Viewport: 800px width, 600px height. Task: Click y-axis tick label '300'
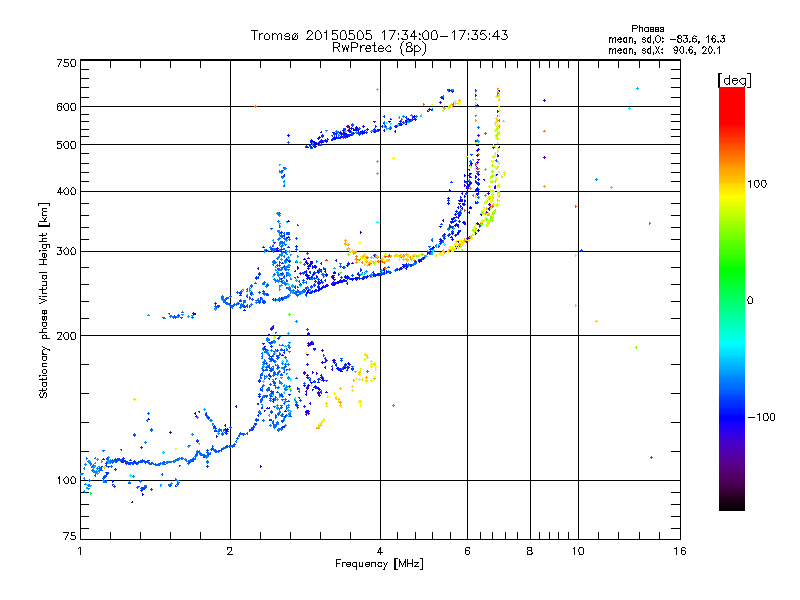click(x=66, y=251)
